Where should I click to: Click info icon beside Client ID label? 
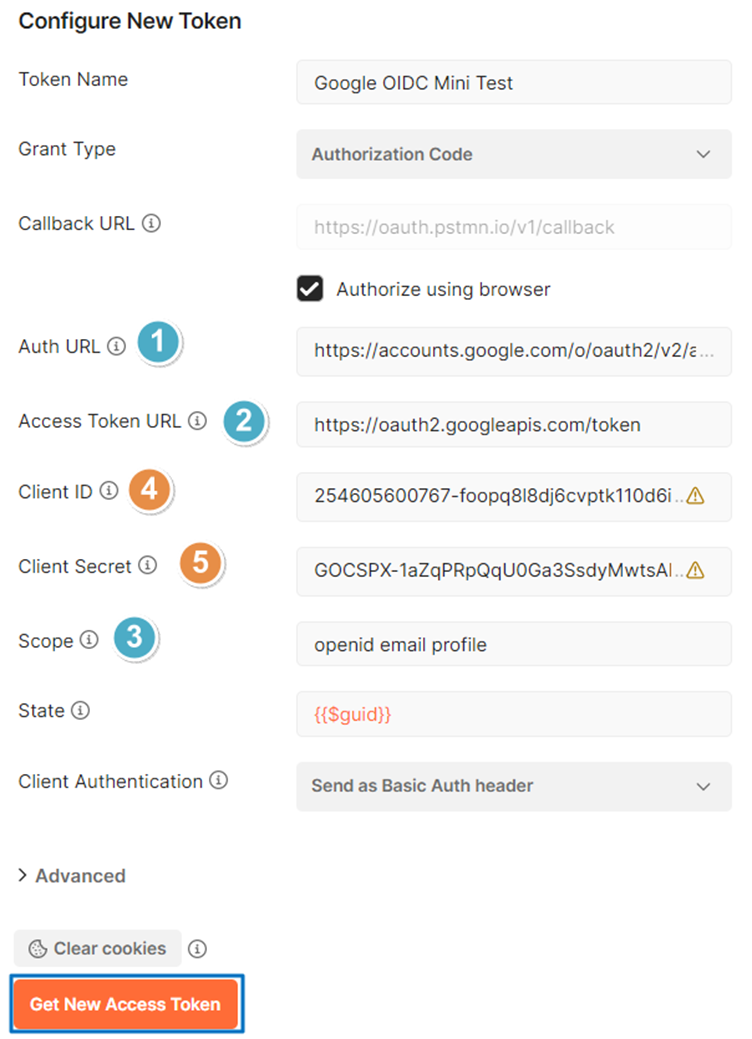click(x=109, y=491)
